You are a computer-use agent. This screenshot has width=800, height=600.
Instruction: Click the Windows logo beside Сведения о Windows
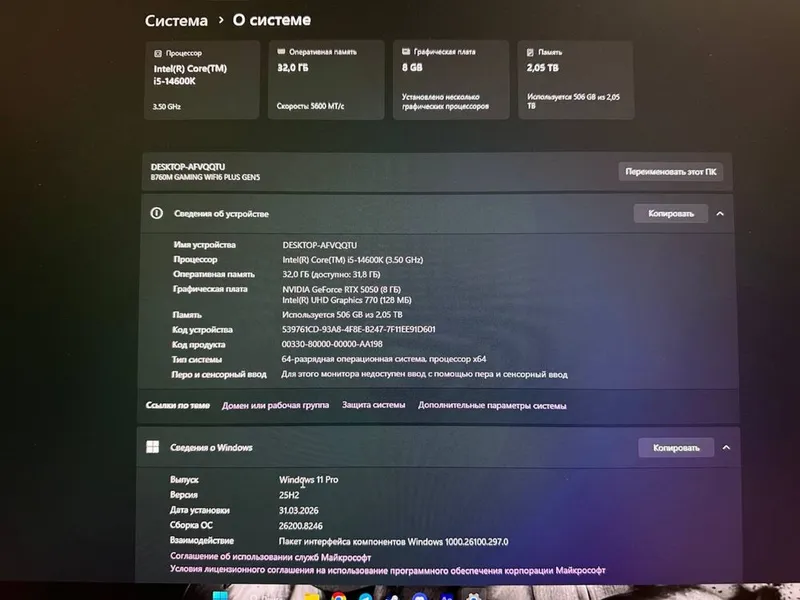[x=153, y=447]
